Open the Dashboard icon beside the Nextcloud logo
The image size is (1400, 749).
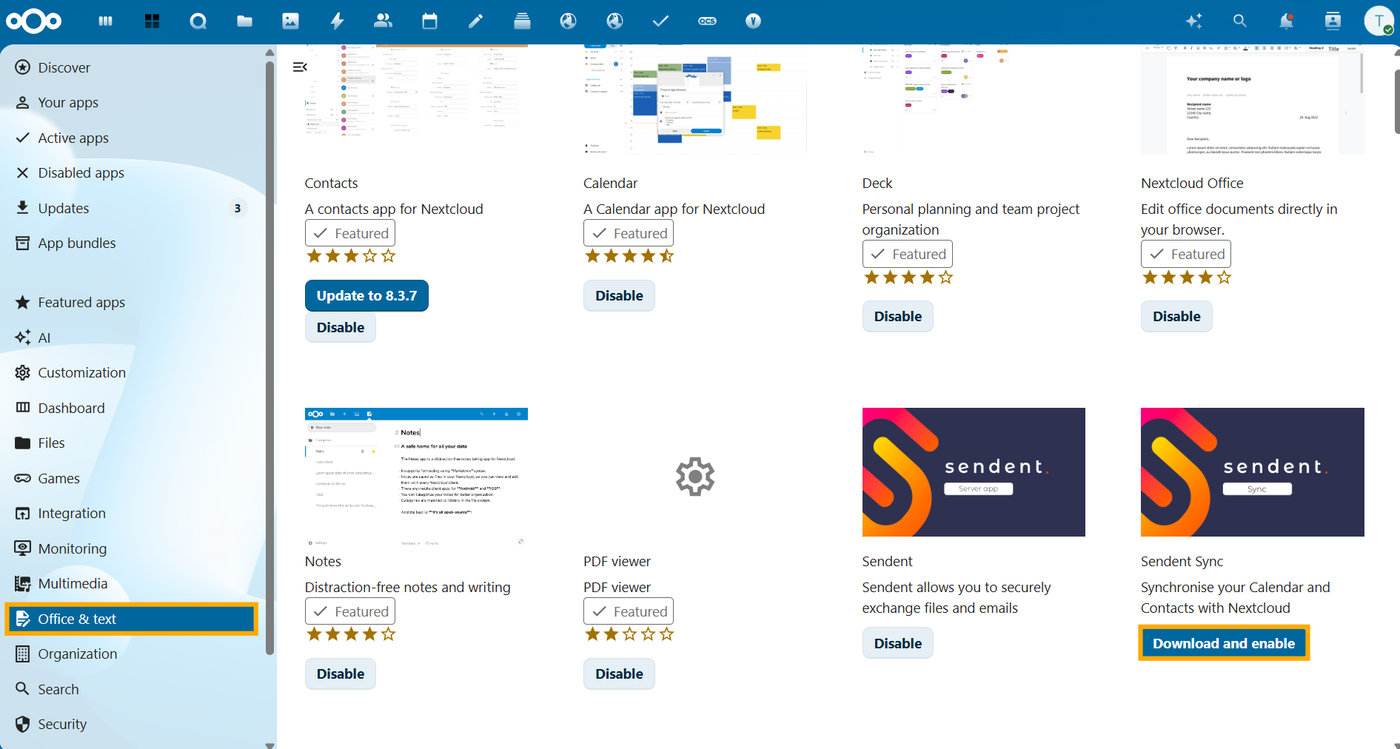click(x=105, y=21)
